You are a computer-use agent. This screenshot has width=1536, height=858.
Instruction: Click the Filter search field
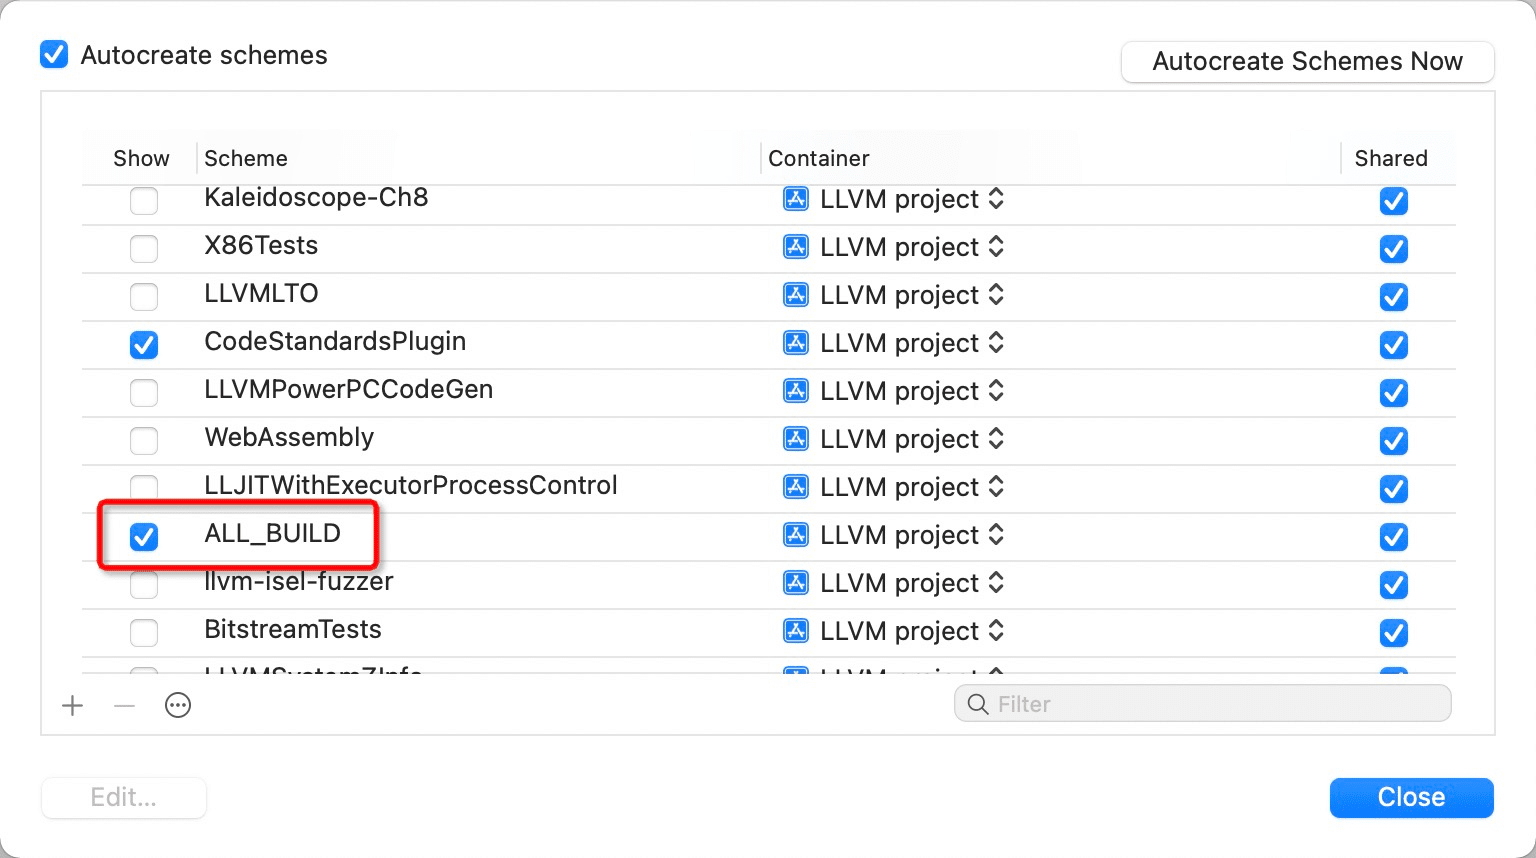(1203, 704)
